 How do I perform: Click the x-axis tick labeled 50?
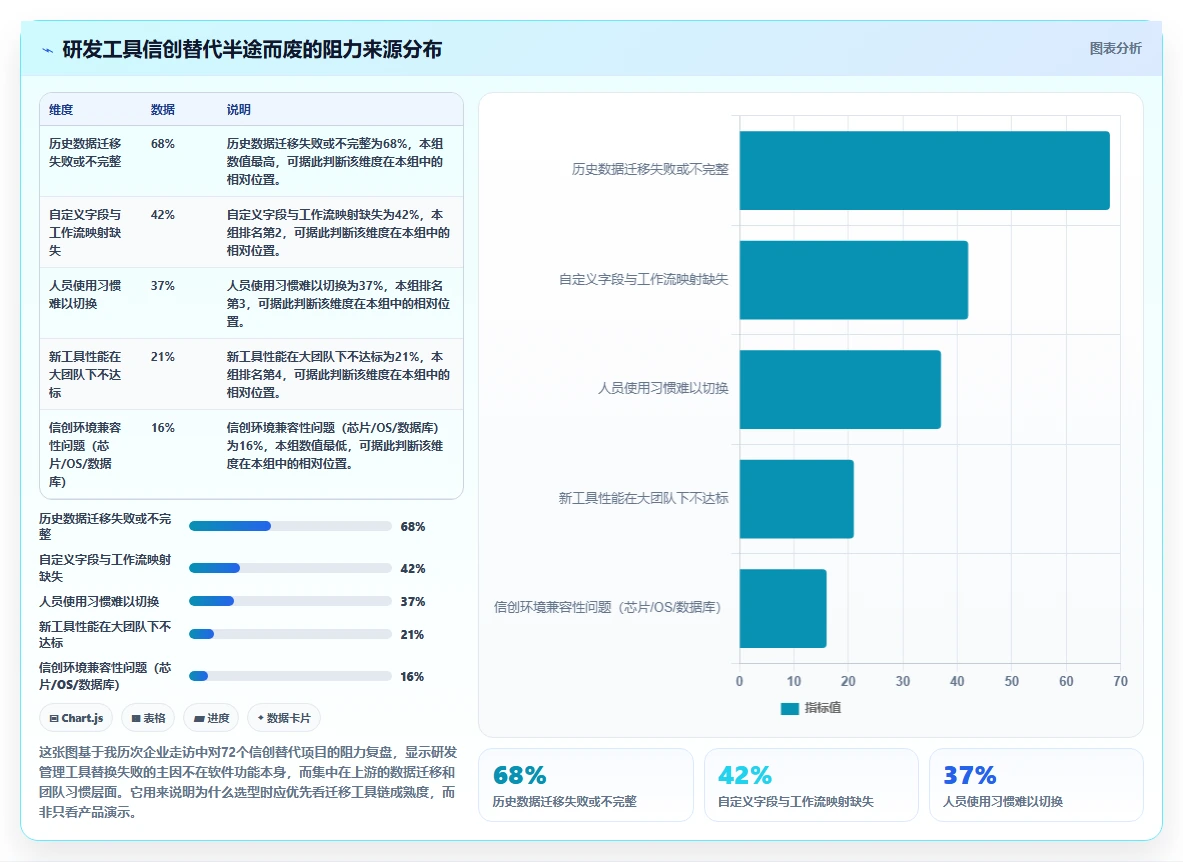click(x=1012, y=681)
